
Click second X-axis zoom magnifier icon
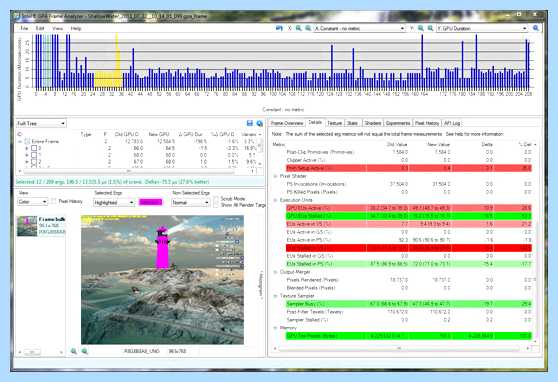tap(308, 28)
